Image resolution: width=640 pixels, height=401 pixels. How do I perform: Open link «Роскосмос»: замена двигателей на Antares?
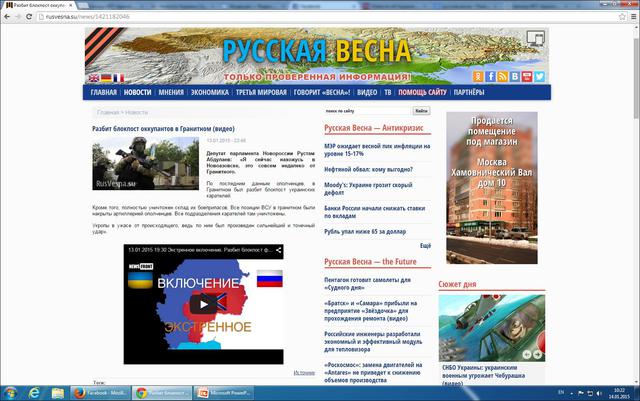point(373,372)
